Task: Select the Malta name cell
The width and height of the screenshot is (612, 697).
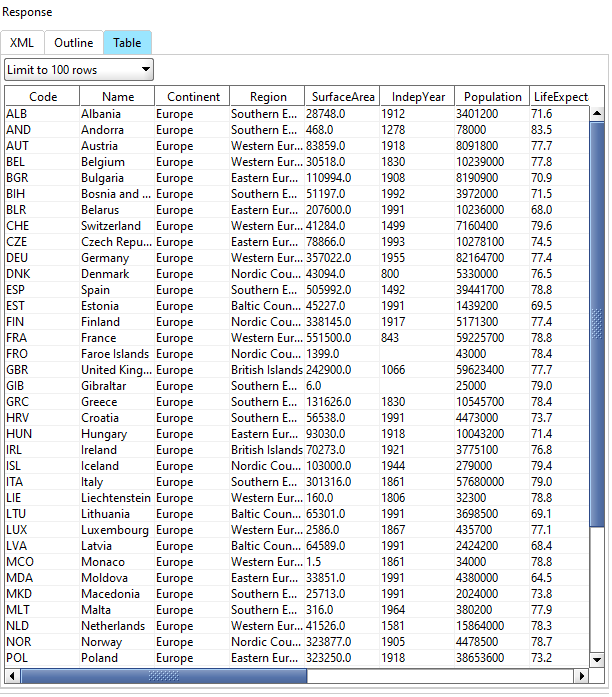Action: 117,610
